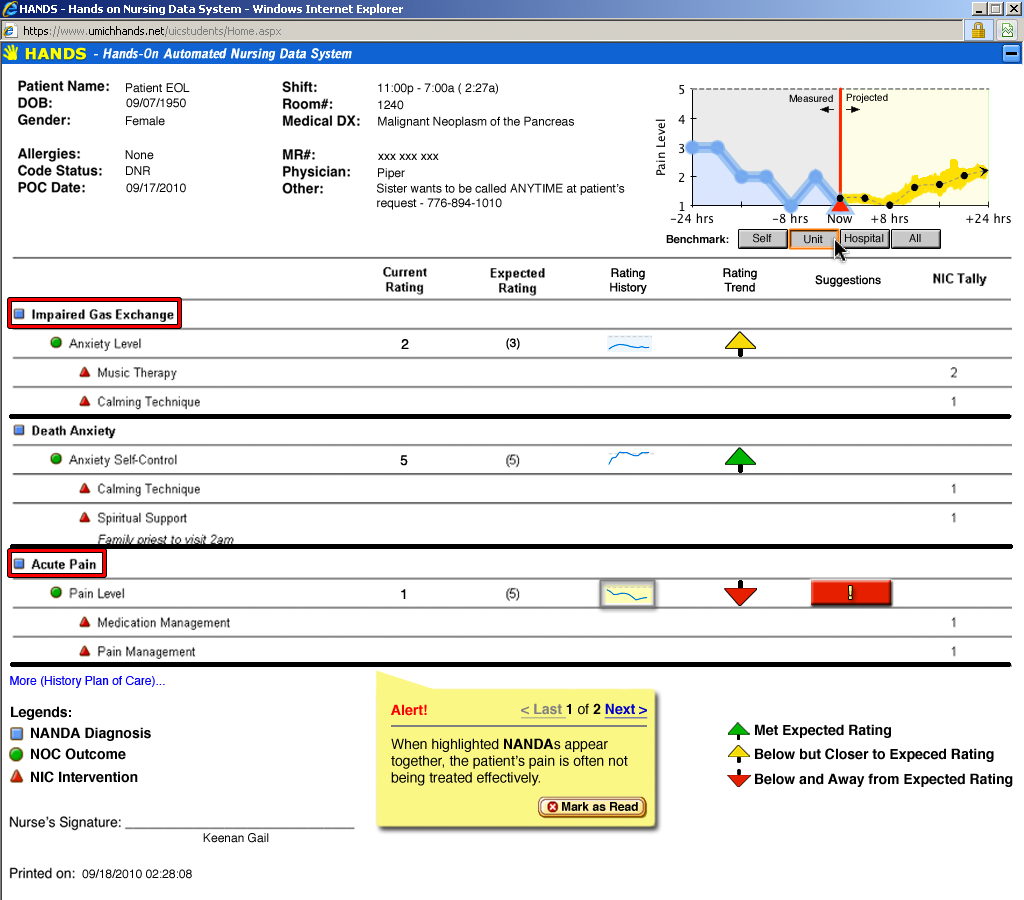Click the Expected Rating column header
This screenshot has width=1024, height=900.
[x=517, y=280]
